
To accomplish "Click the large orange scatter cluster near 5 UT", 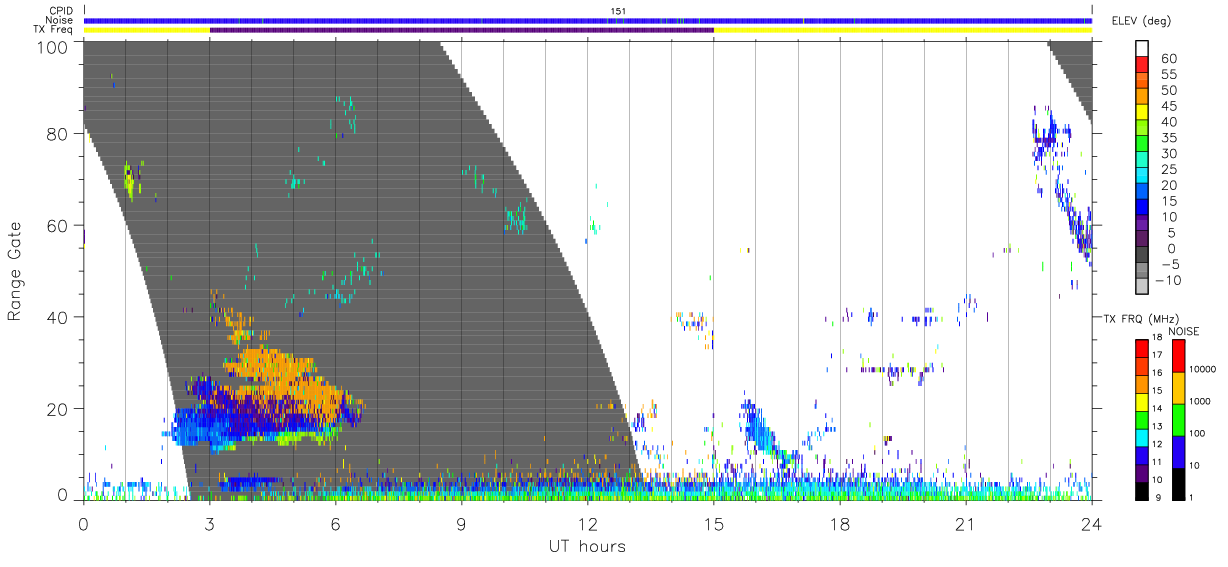I will 290,380.
